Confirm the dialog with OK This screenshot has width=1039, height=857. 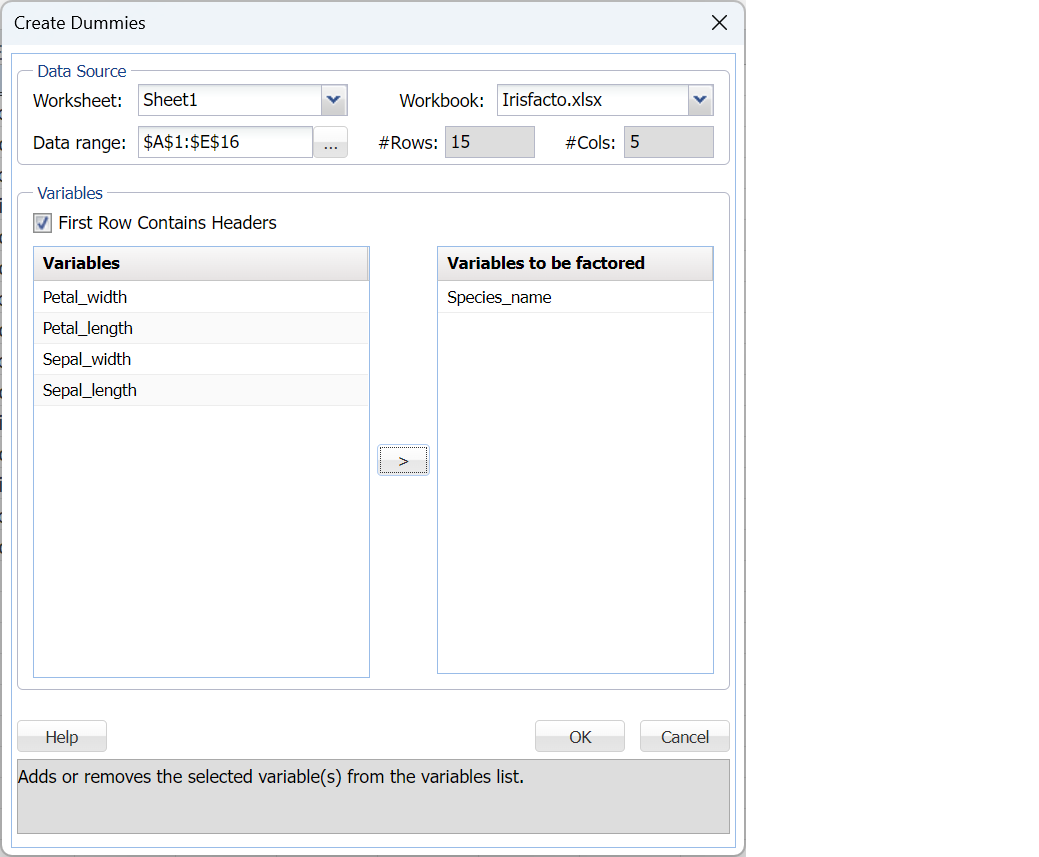pyautogui.click(x=579, y=736)
